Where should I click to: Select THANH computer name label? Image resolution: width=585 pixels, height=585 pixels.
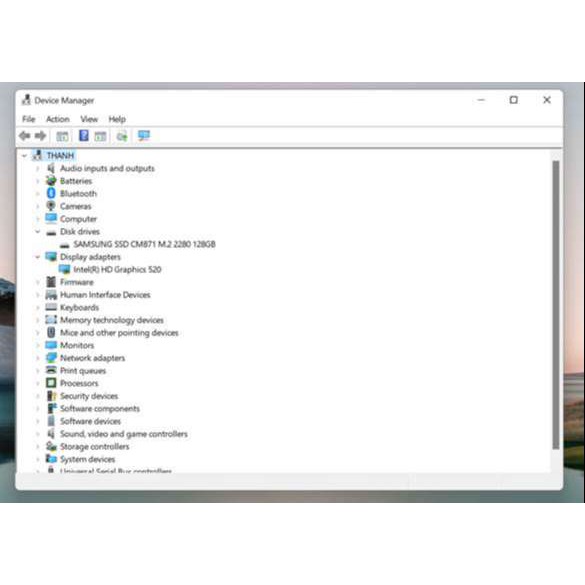[x=60, y=156]
